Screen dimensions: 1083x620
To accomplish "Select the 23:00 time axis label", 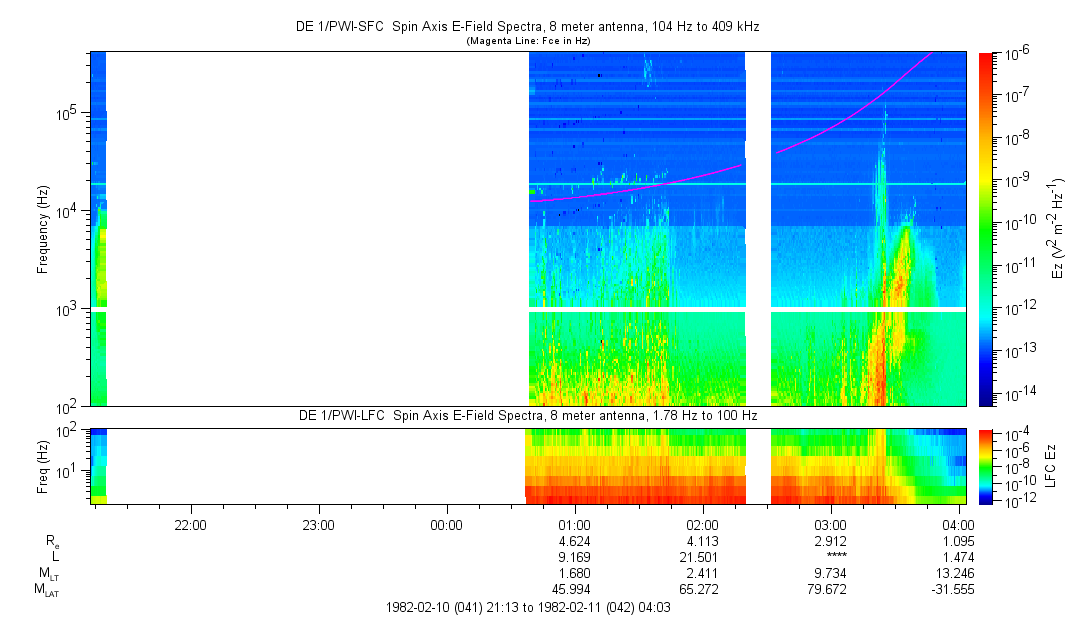I will click(318, 524).
